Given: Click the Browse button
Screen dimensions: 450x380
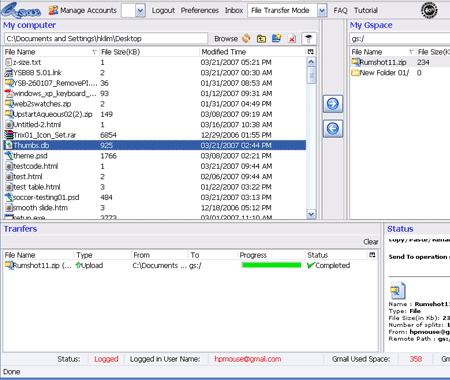Looking at the screenshot, I should (226, 39).
